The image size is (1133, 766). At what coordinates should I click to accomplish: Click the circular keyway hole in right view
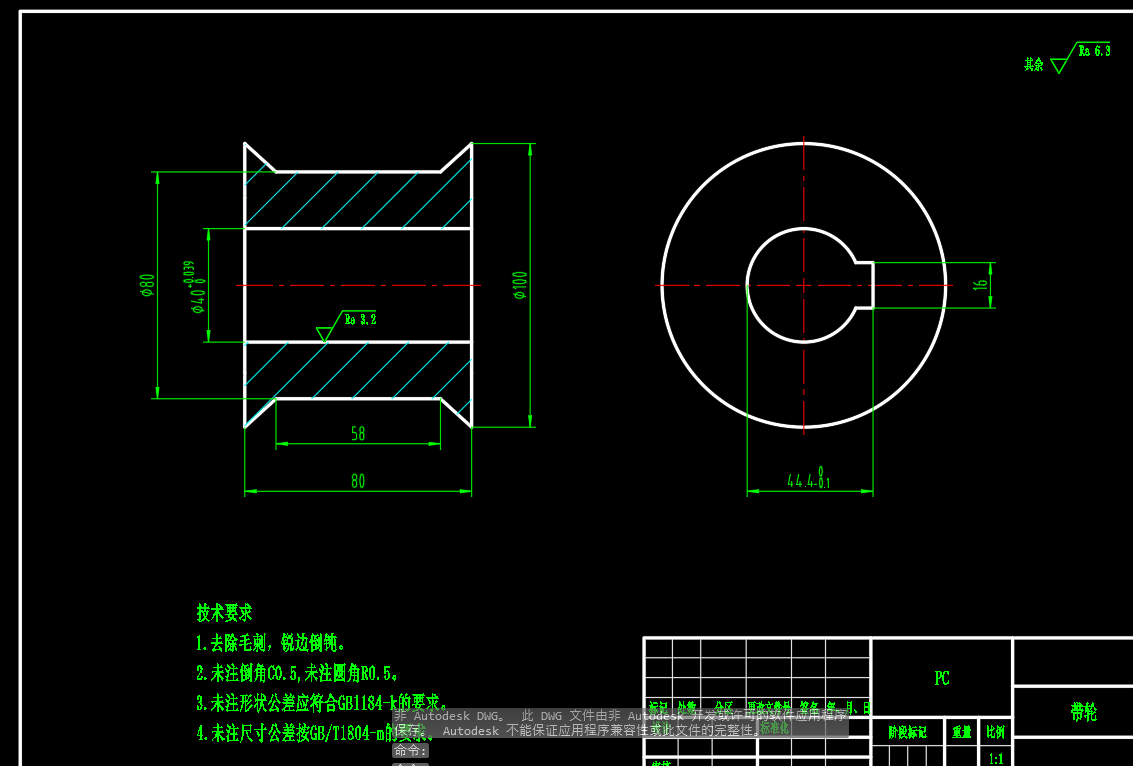click(804, 283)
